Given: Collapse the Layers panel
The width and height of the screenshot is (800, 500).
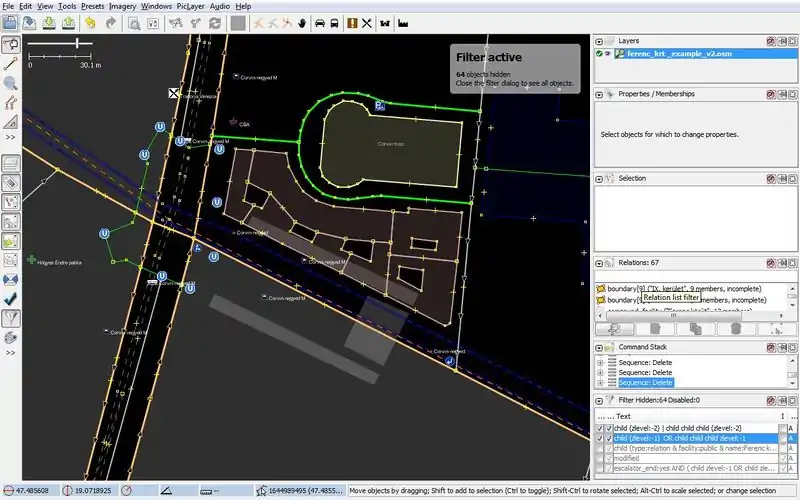Looking at the screenshot, I should coord(600,41).
